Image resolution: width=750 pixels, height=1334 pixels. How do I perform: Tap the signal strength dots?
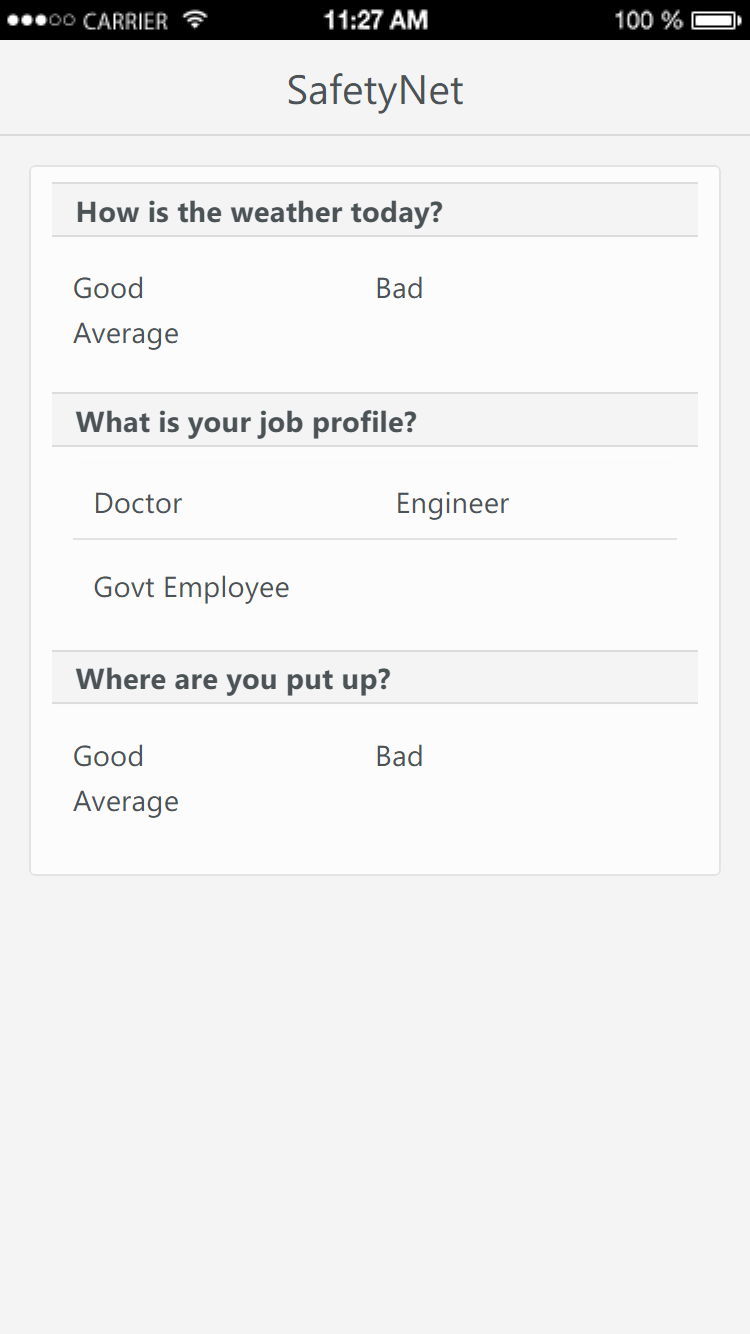click(40, 20)
